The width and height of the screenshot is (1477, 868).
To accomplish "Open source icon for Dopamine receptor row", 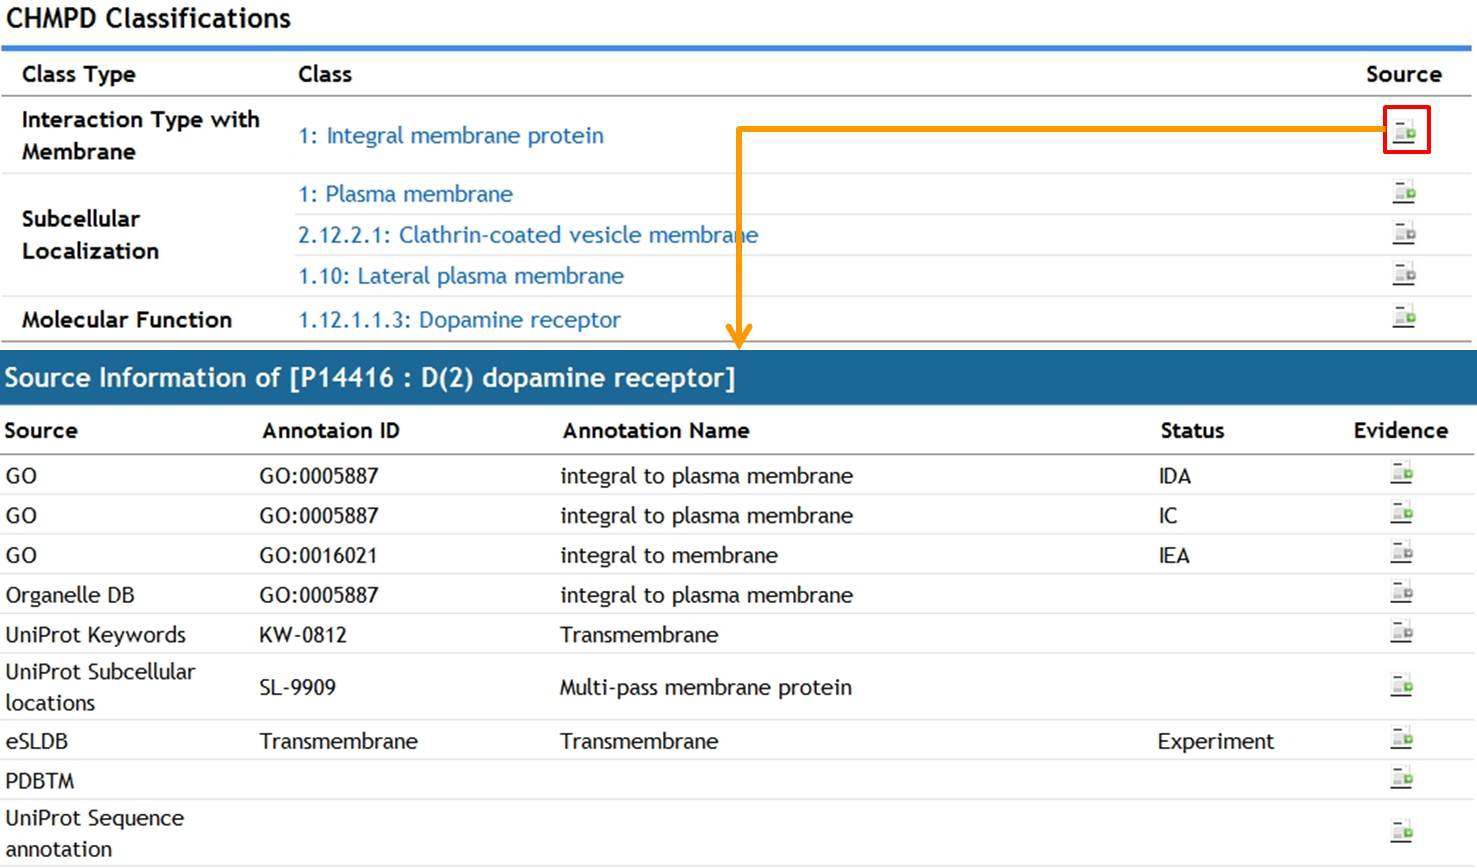I will click(1404, 316).
